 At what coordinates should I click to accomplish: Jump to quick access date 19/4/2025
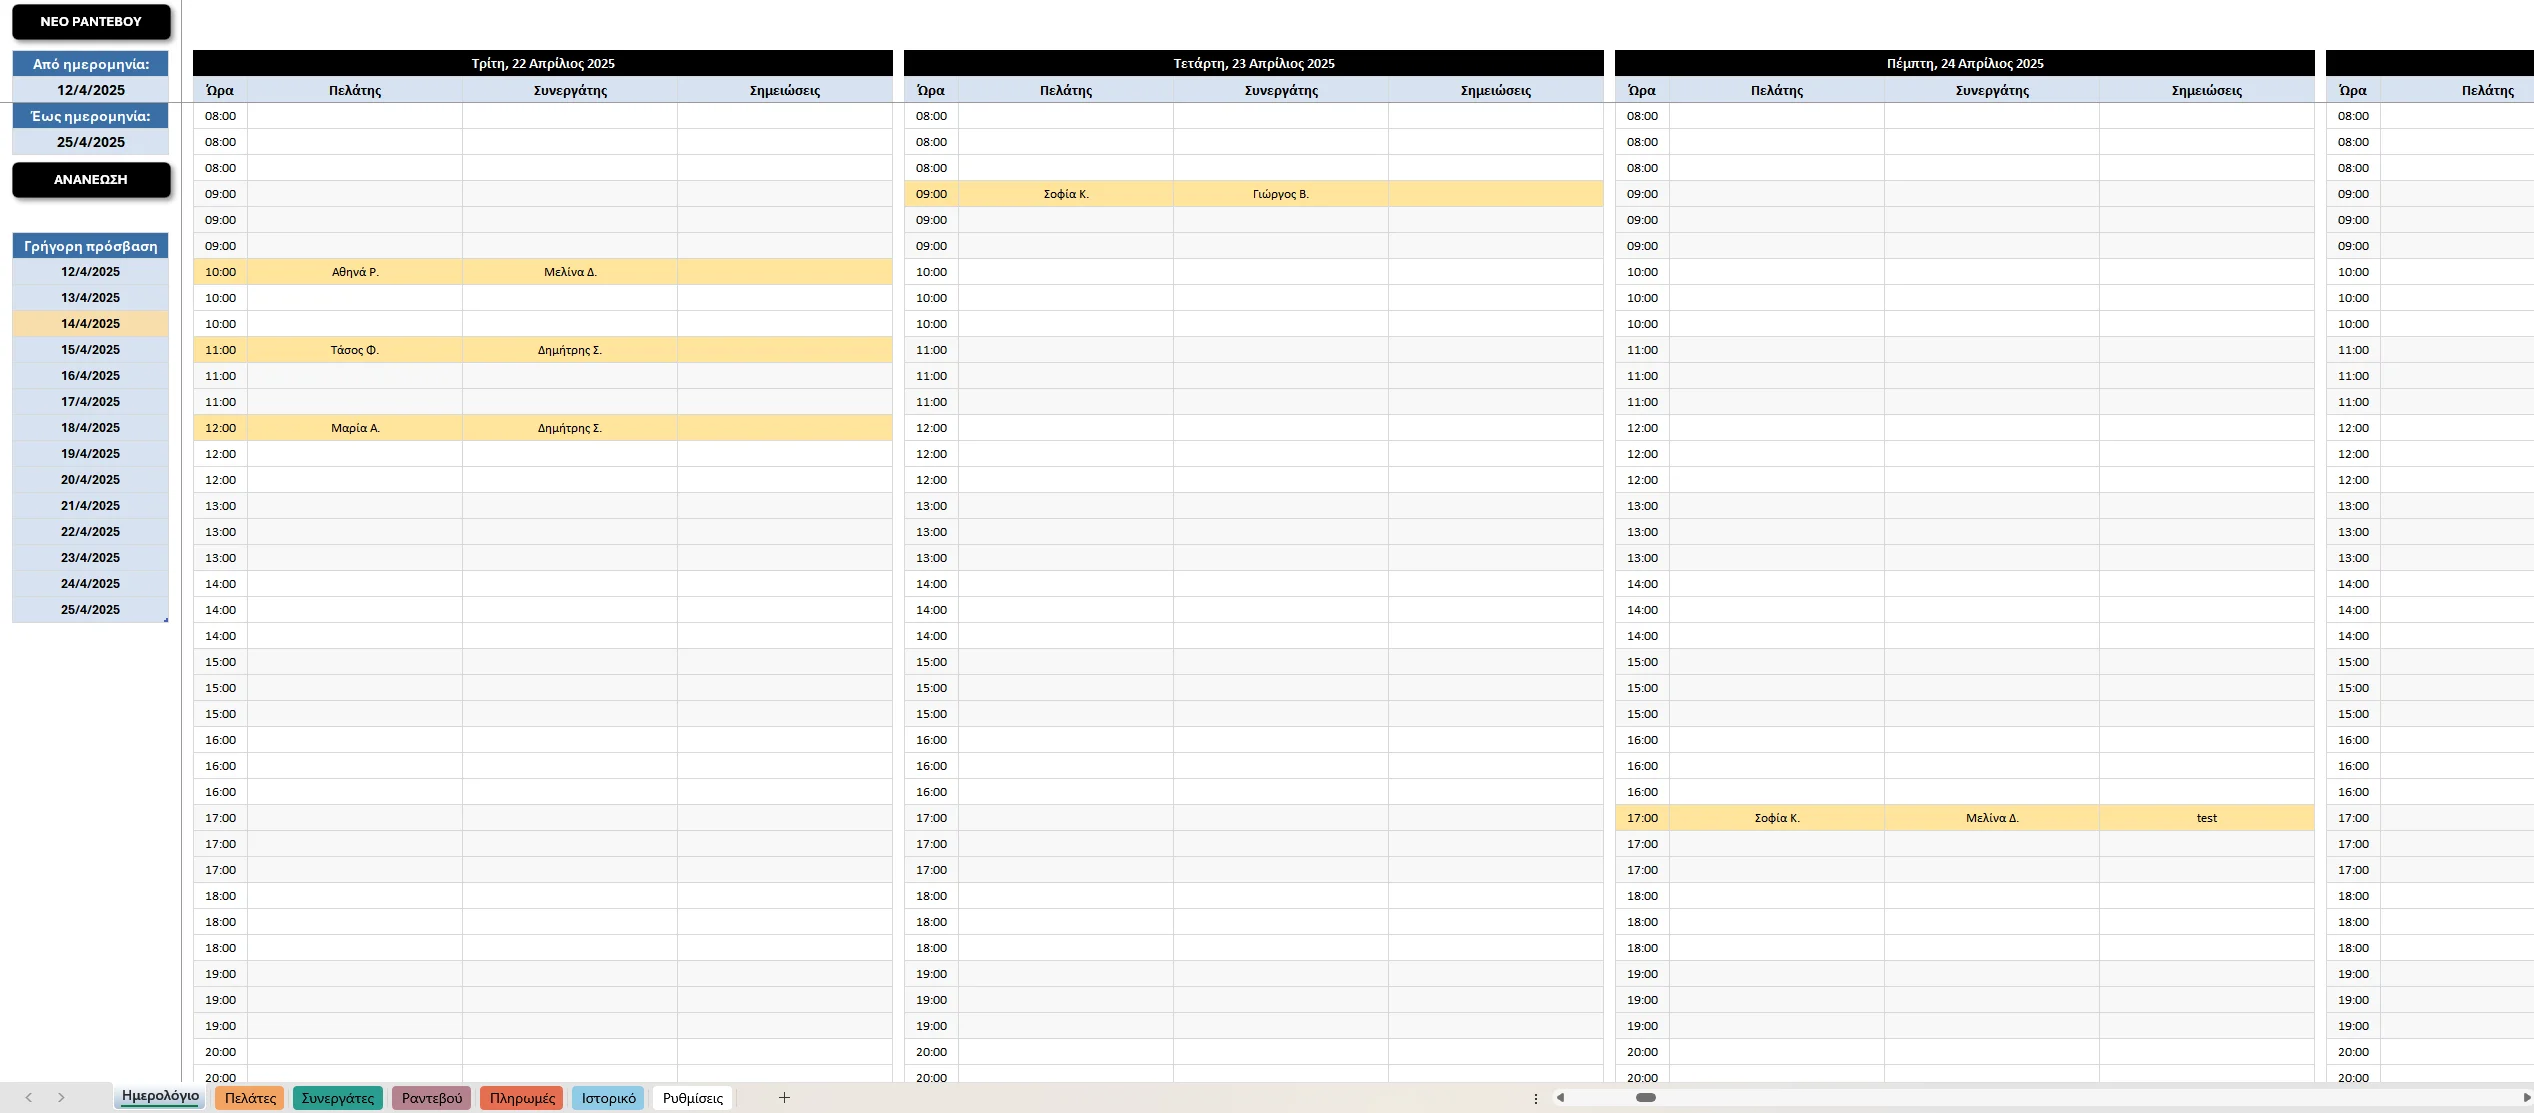click(x=91, y=454)
